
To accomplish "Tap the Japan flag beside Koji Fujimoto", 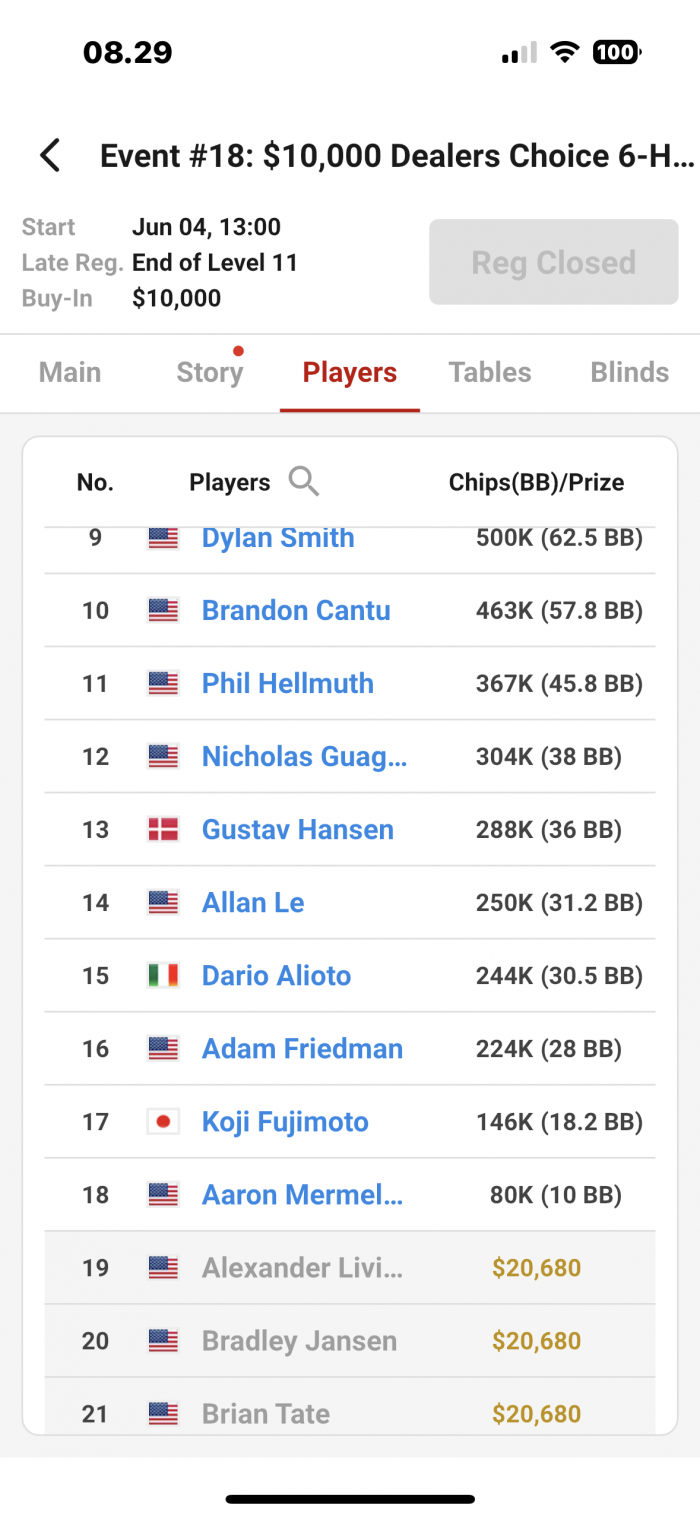I will tap(163, 1121).
